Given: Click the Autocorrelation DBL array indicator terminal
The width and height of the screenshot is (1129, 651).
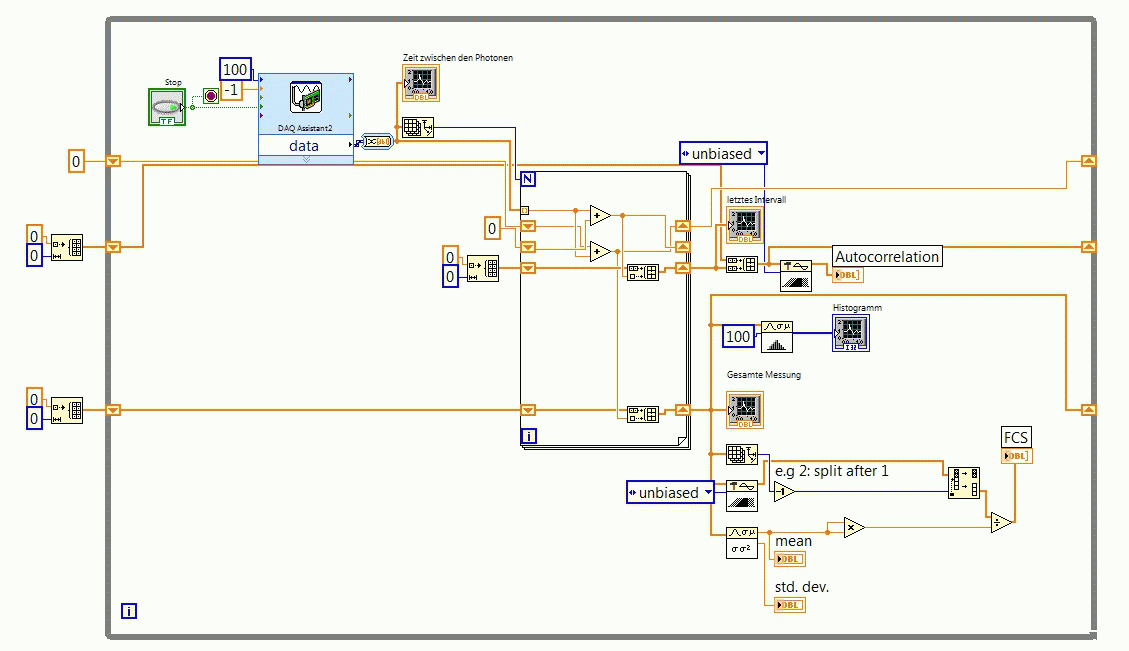Looking at the screenshot, I should pos(848,274).
